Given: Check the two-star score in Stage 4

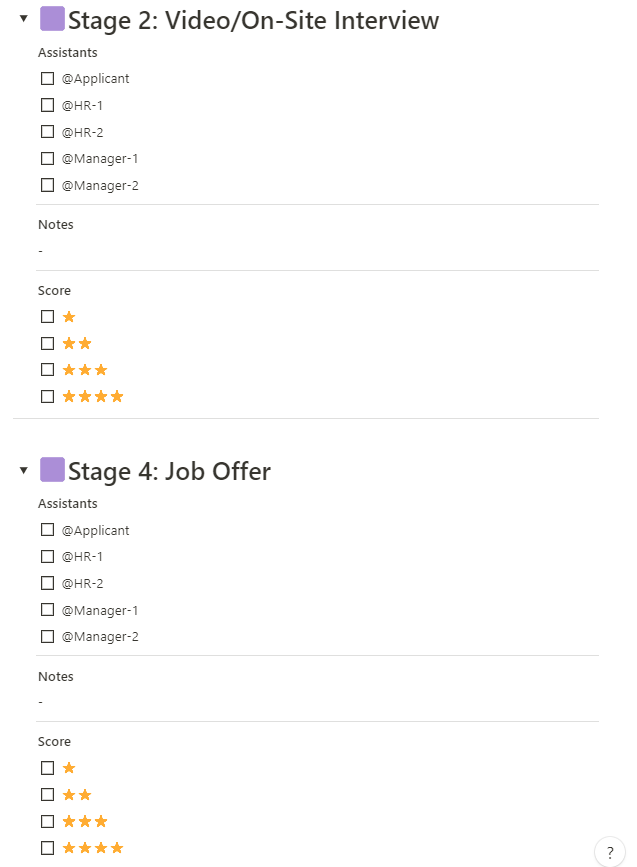Looking at the screenshot, I should coord(47,795).
